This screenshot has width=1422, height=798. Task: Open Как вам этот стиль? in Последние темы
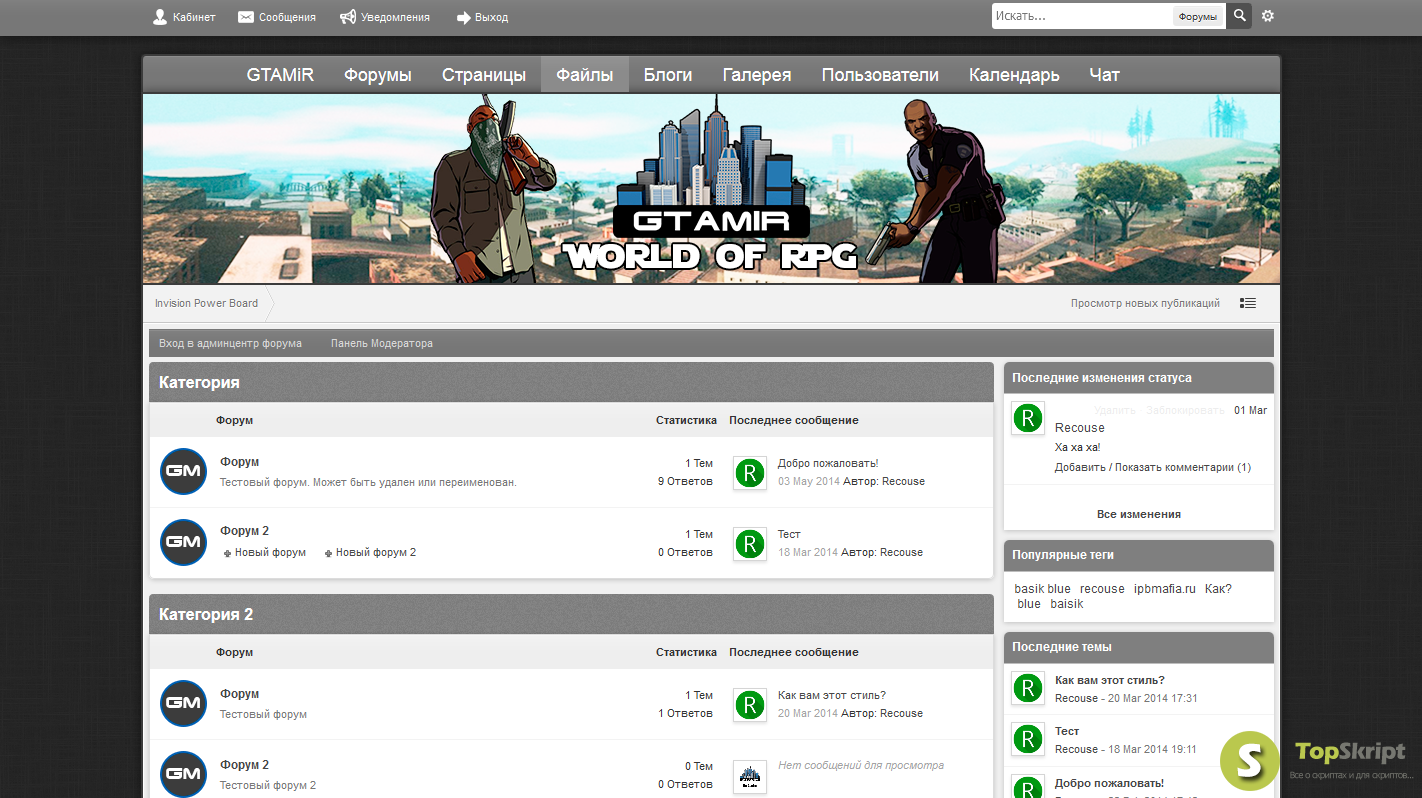pyautogui.click(x=1110, y=680)
